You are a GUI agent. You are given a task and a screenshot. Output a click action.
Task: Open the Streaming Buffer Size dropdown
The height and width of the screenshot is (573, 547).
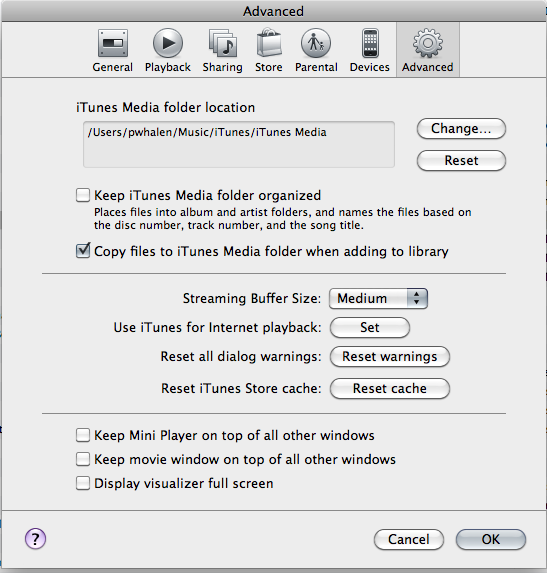(378, 299)
